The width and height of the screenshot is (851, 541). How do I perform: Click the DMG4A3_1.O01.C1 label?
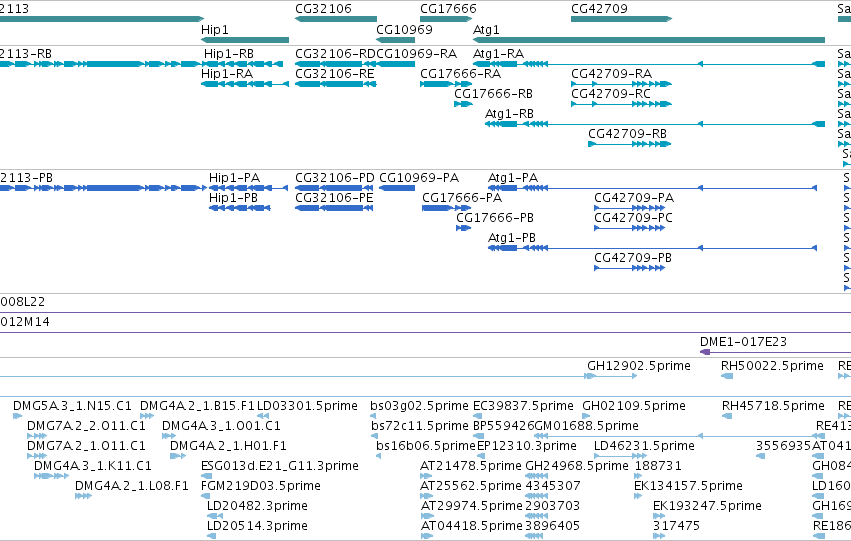(221, 426)
